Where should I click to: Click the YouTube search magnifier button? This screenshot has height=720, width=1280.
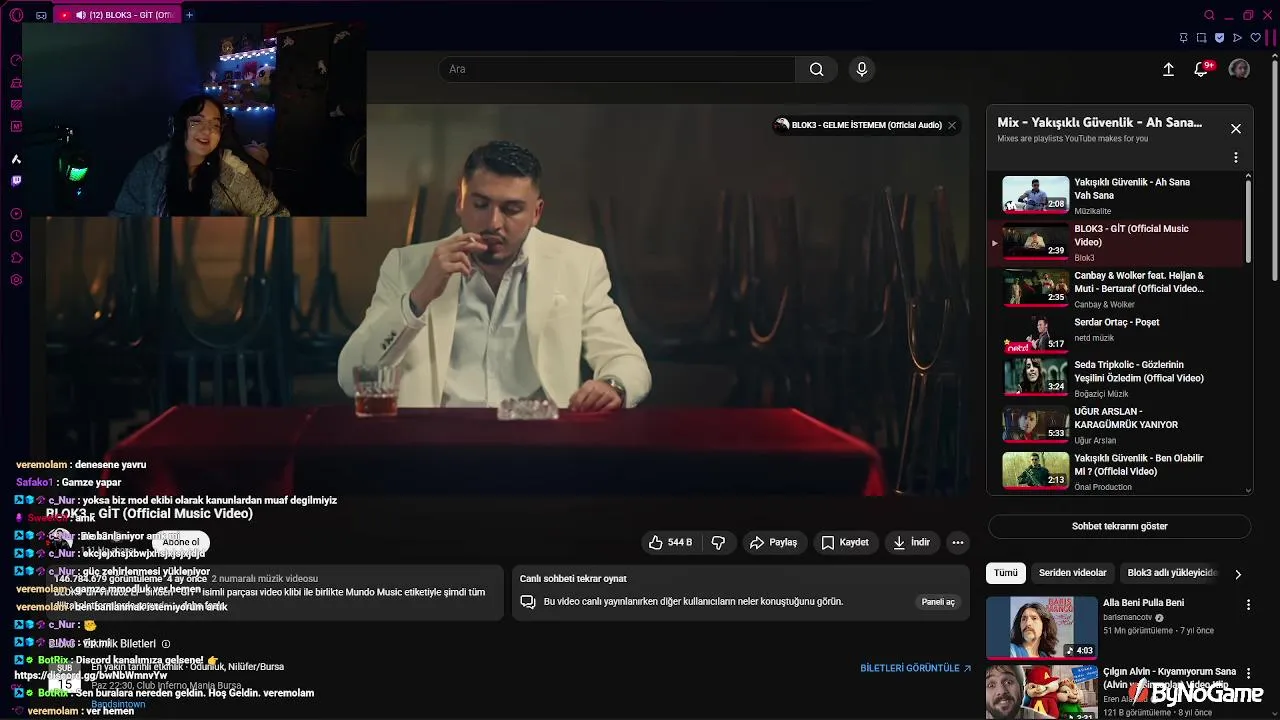point(817,69)
